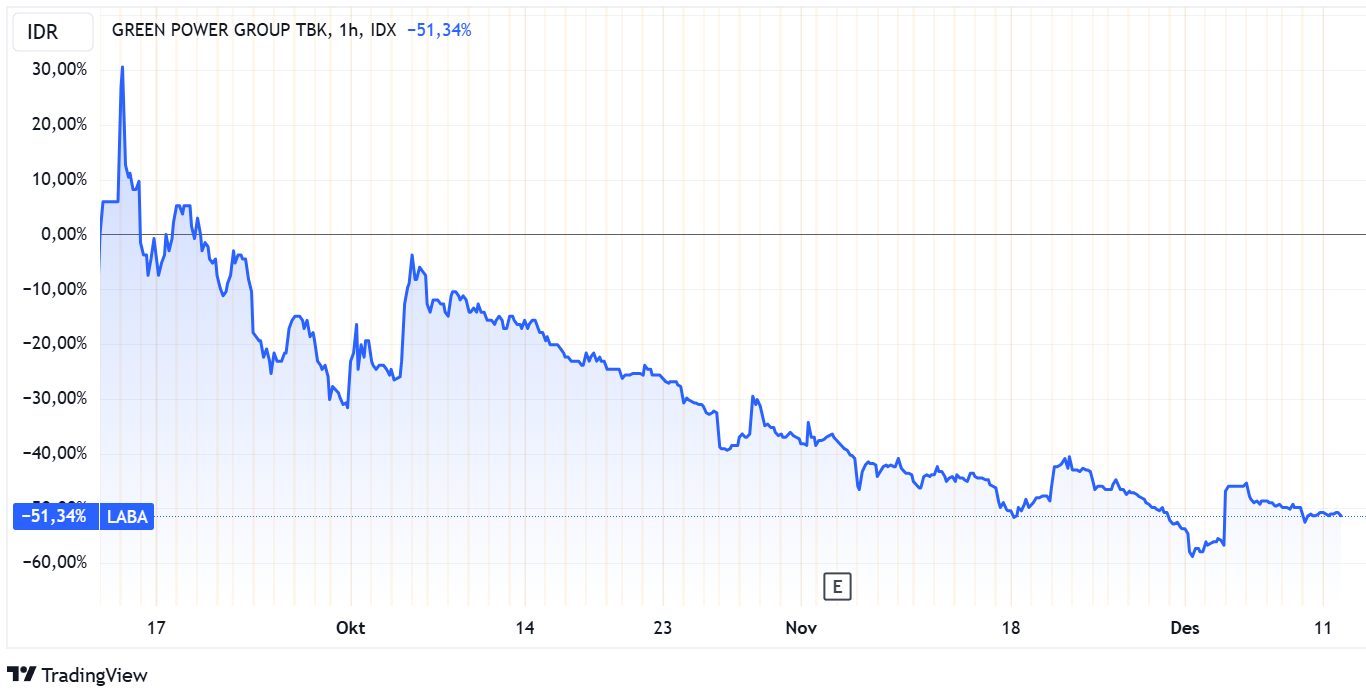The height and width of the screenshot is (697, 1366).
Task: Click the −51,34% price axis label
Action: tap(54, 517)
